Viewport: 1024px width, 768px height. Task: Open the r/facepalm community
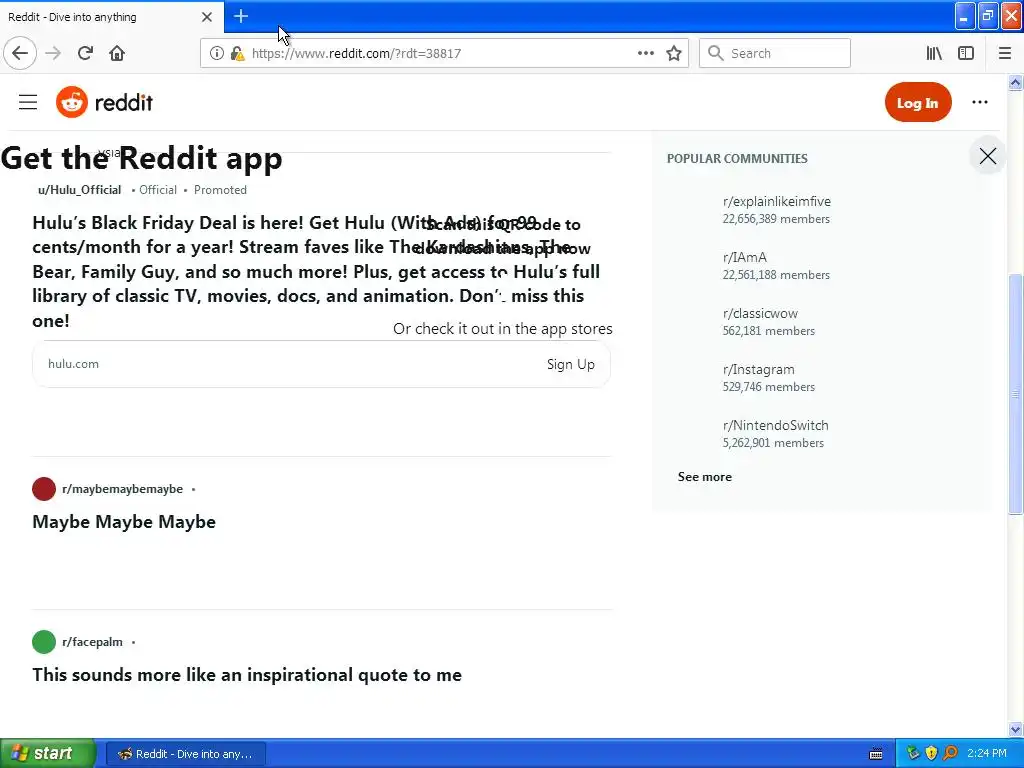click(92, 642)
